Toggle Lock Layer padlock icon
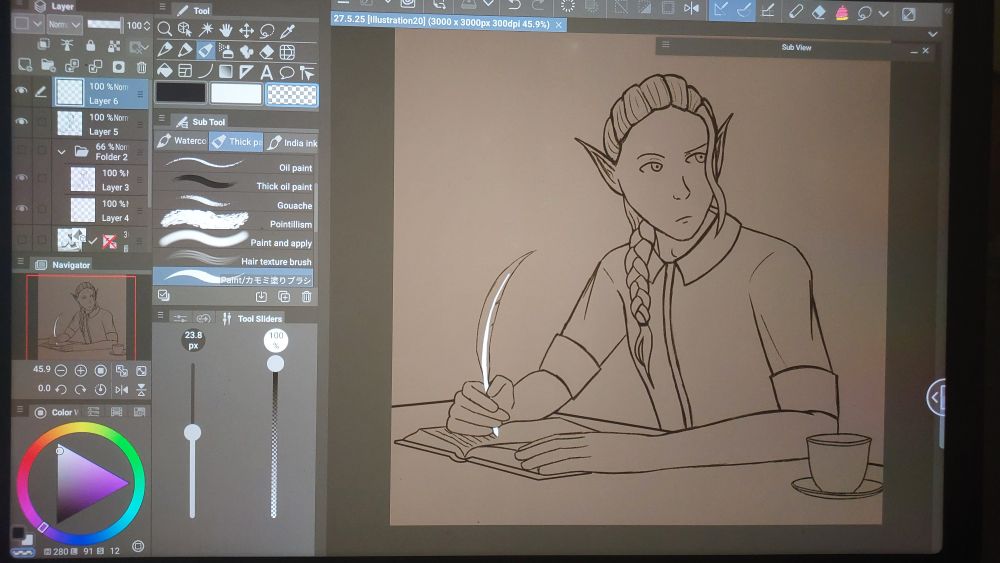 tap(91, 45)
